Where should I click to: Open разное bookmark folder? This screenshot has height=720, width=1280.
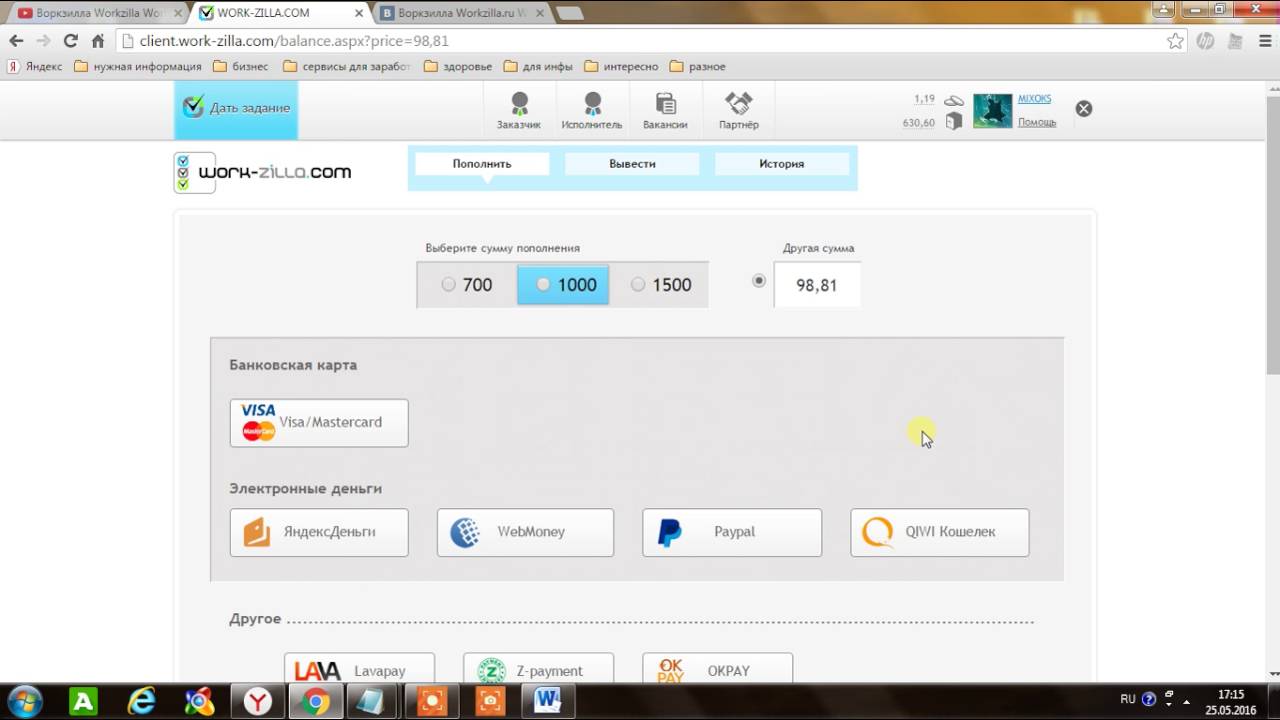tap(697, 67)
